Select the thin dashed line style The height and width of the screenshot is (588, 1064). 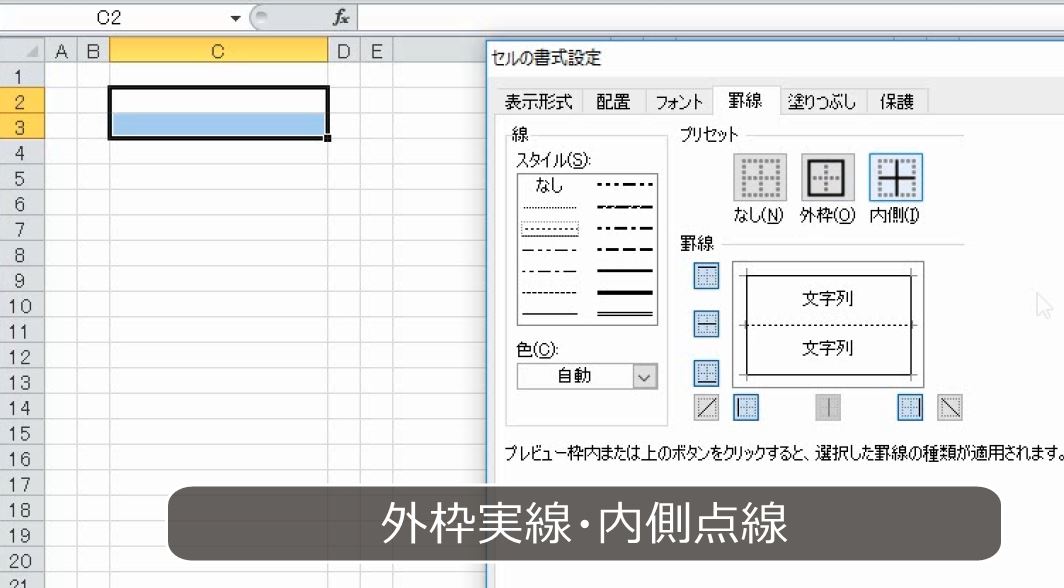point(550,293)
